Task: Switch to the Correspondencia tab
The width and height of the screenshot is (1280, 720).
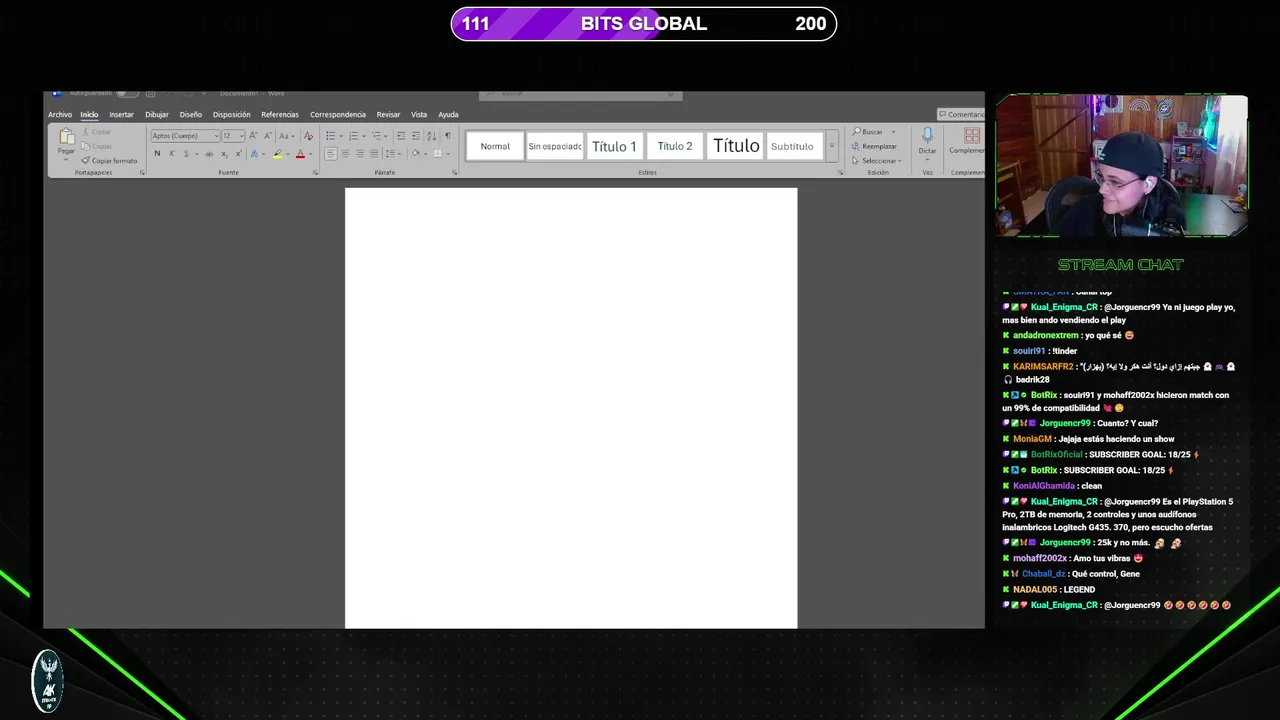Action: [338, 114]
